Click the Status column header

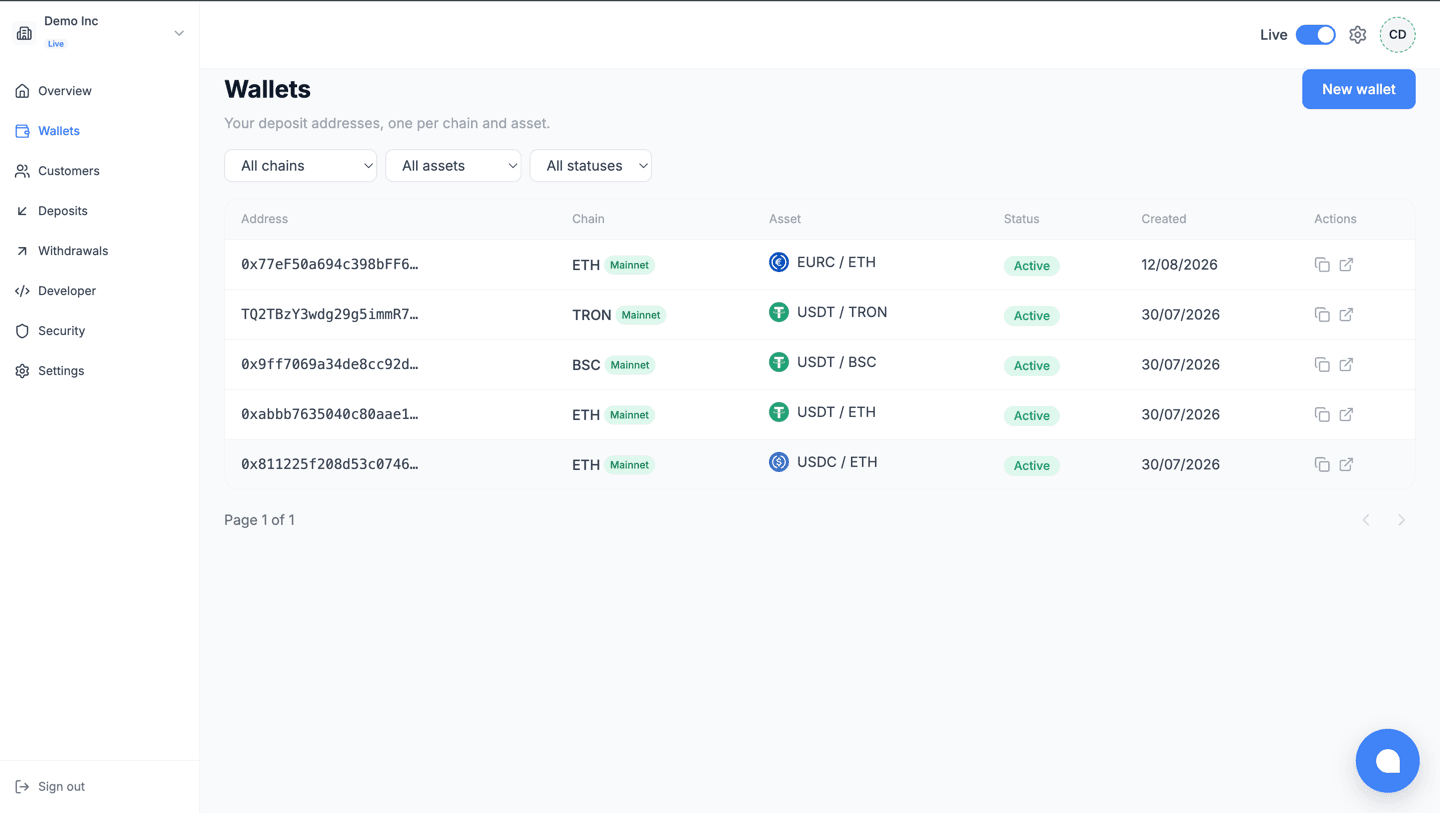(x=1021, y=219)
